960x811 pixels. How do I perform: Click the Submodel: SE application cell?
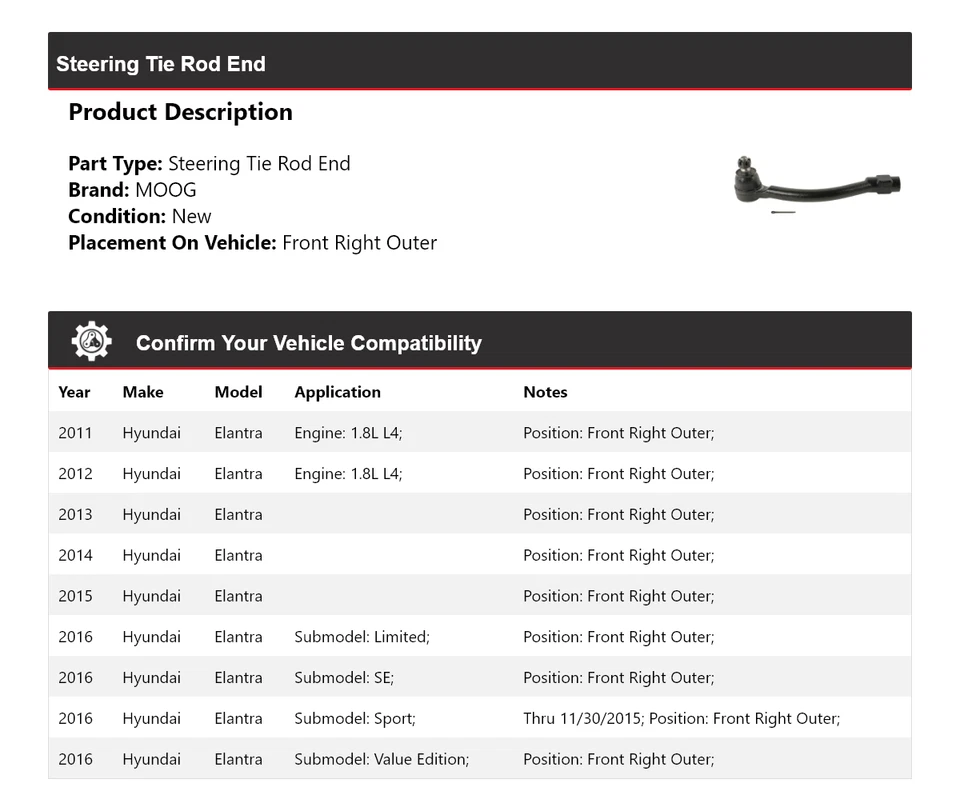click(344, 678)
